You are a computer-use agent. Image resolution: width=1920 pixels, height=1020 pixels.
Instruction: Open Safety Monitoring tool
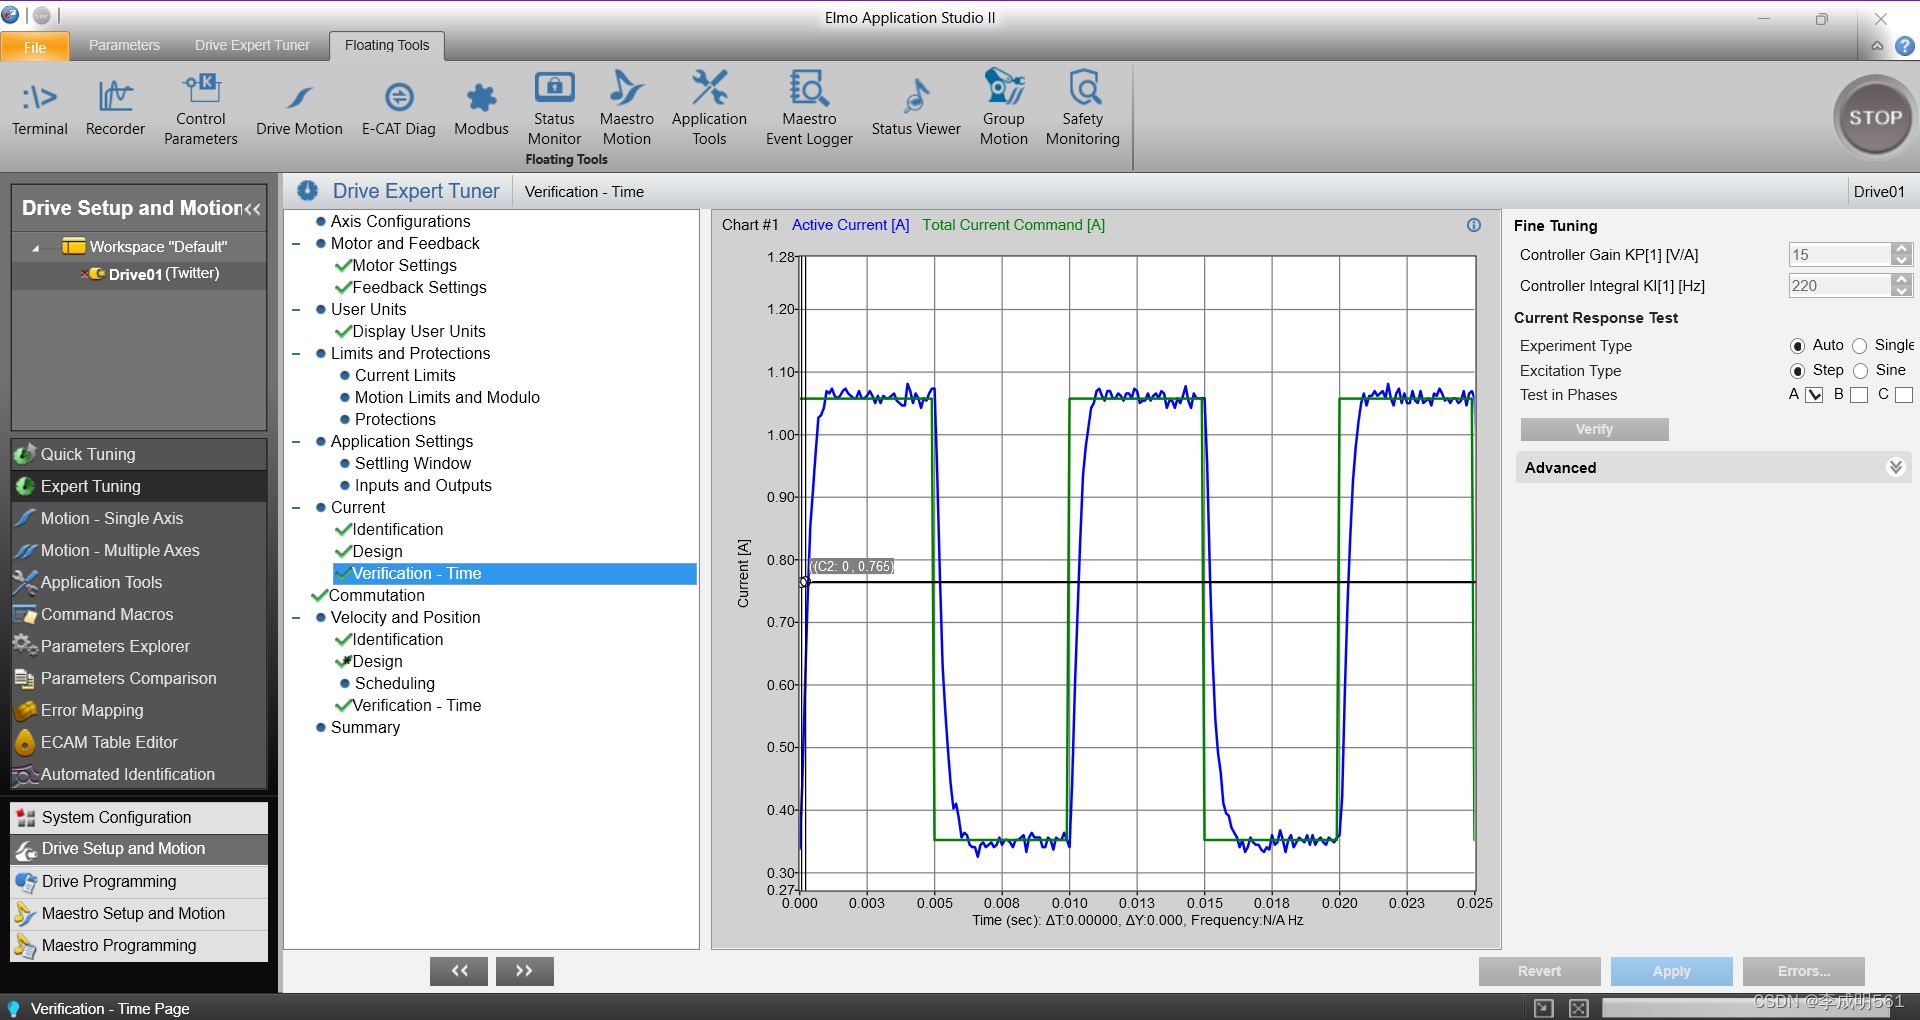(1083, 110)
